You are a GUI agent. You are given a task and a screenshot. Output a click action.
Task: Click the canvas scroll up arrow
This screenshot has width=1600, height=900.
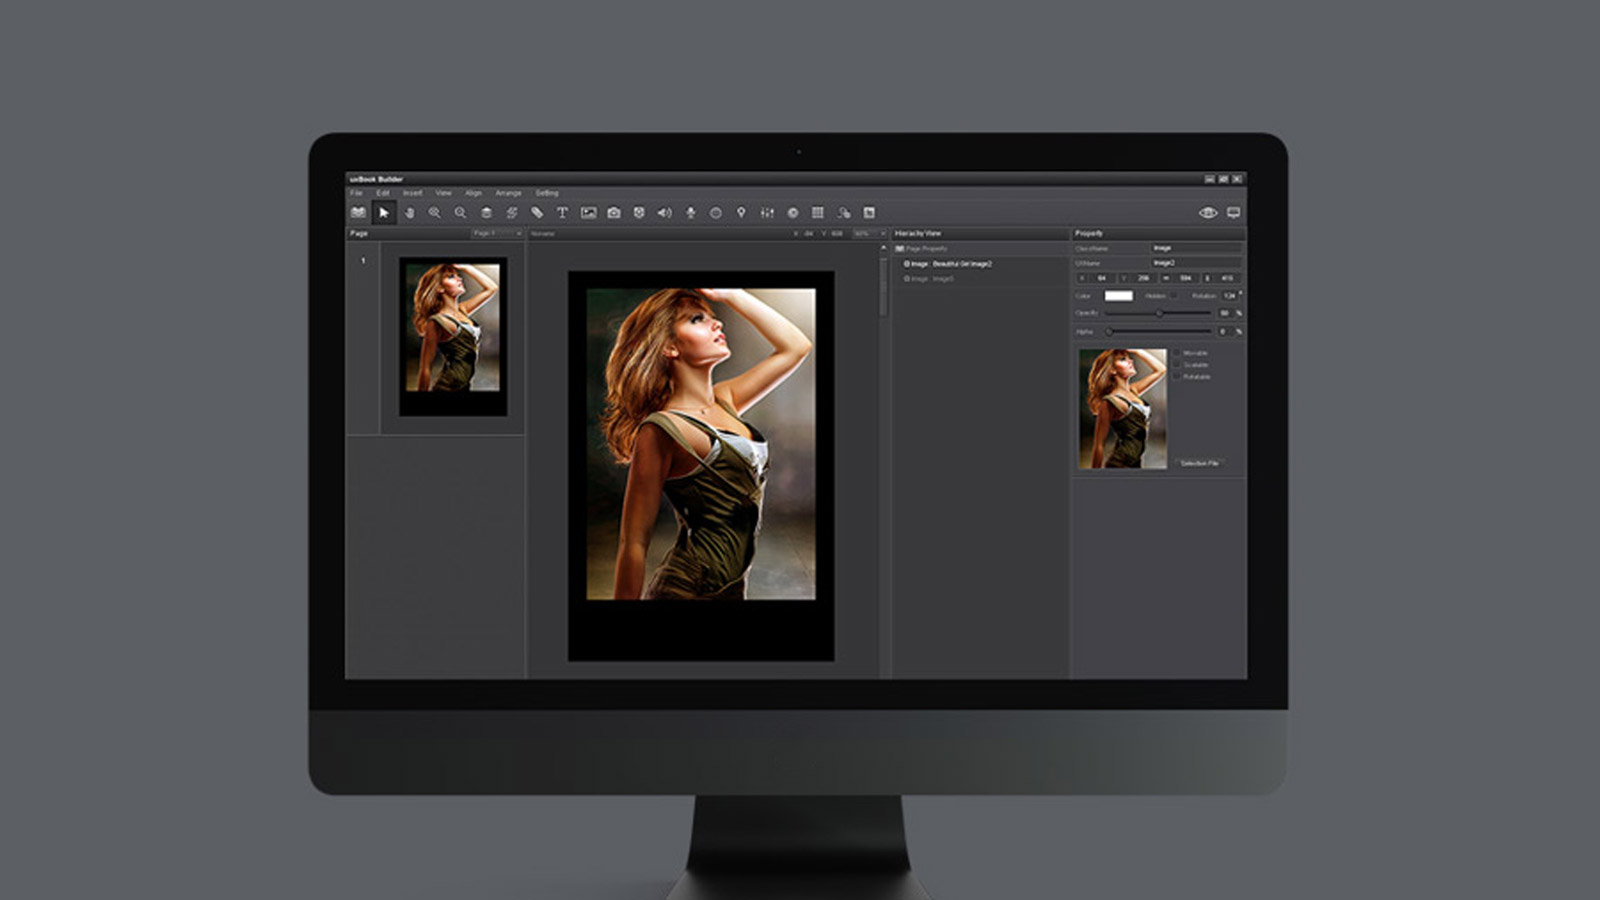[x=883, y=247]
